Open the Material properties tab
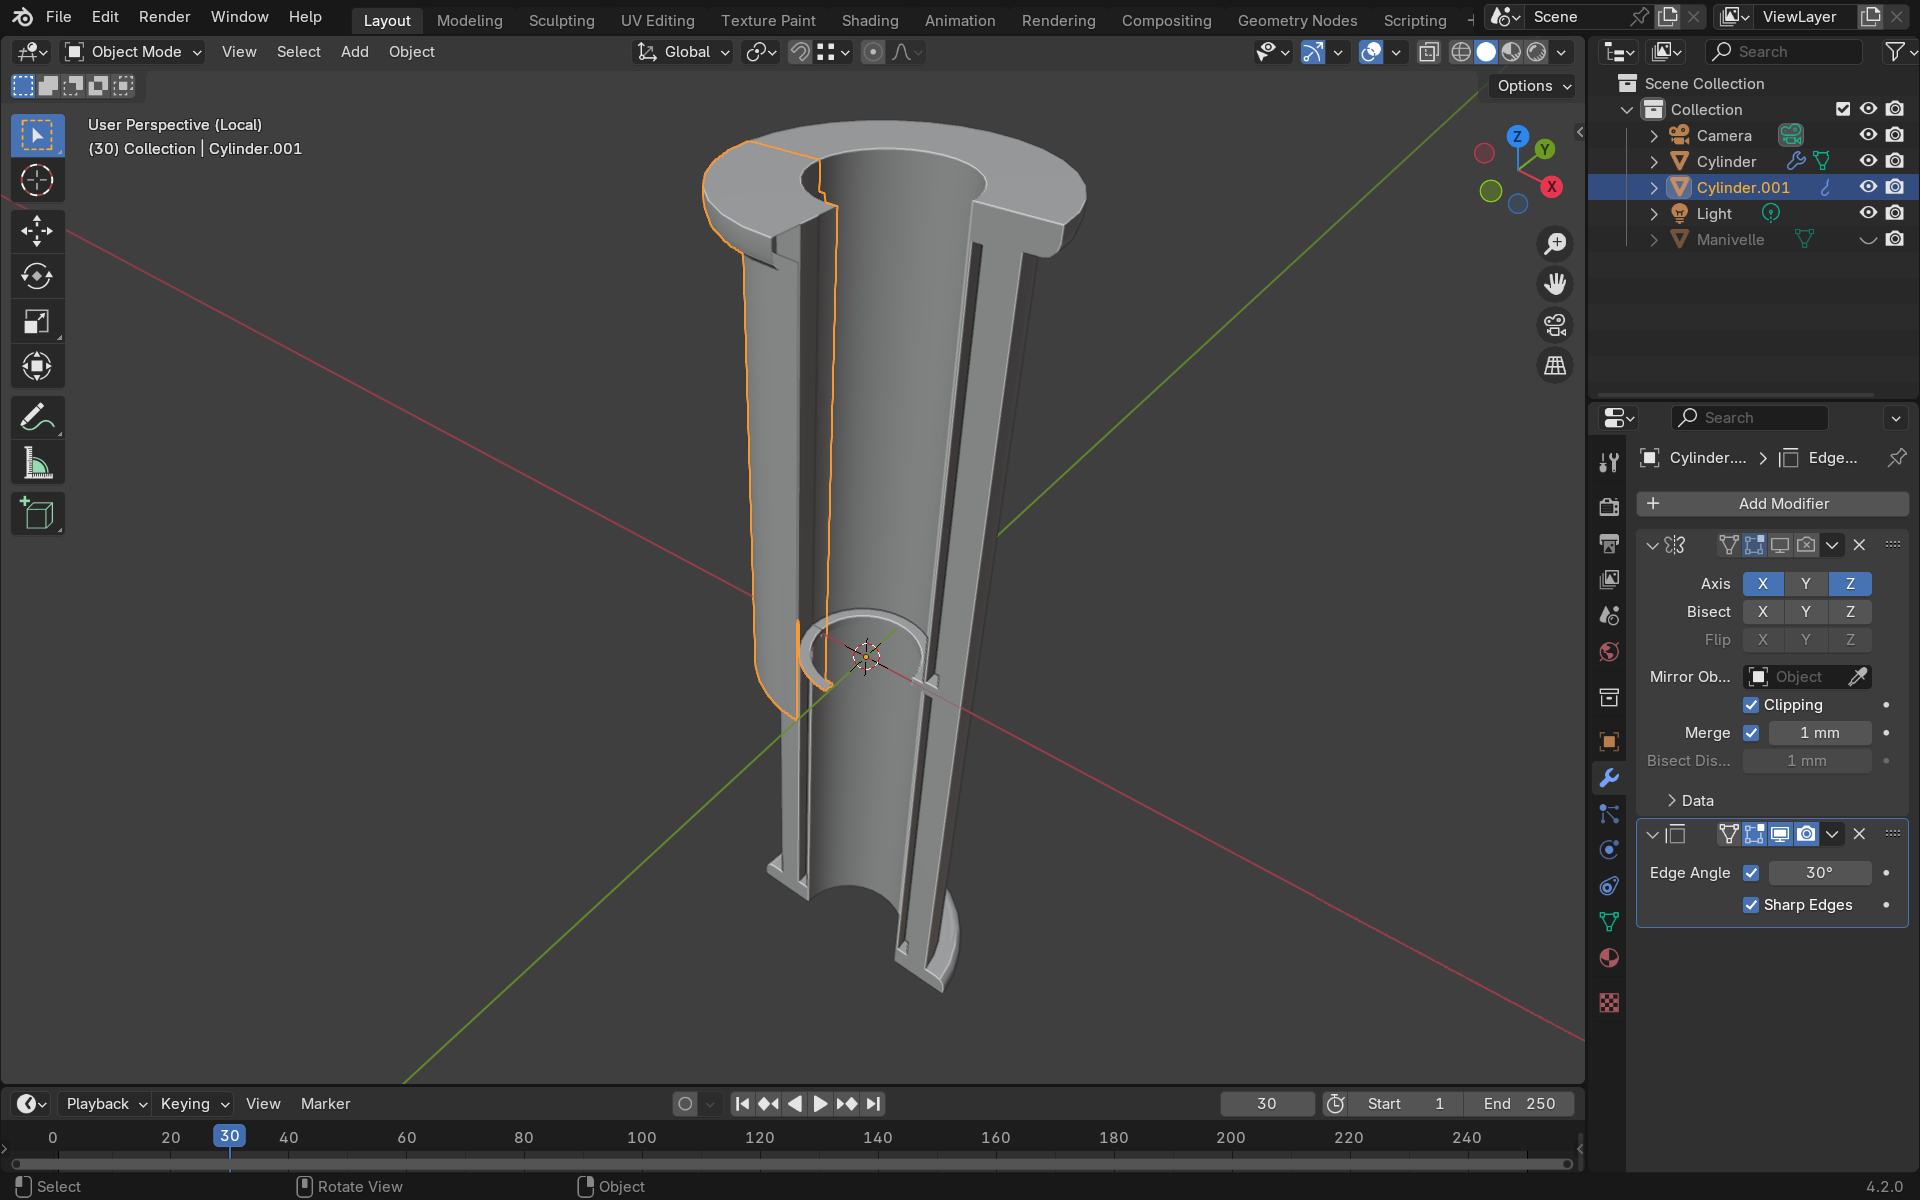The image size is (1920, 1200). pyautogui.click(x=1609, y=958)
